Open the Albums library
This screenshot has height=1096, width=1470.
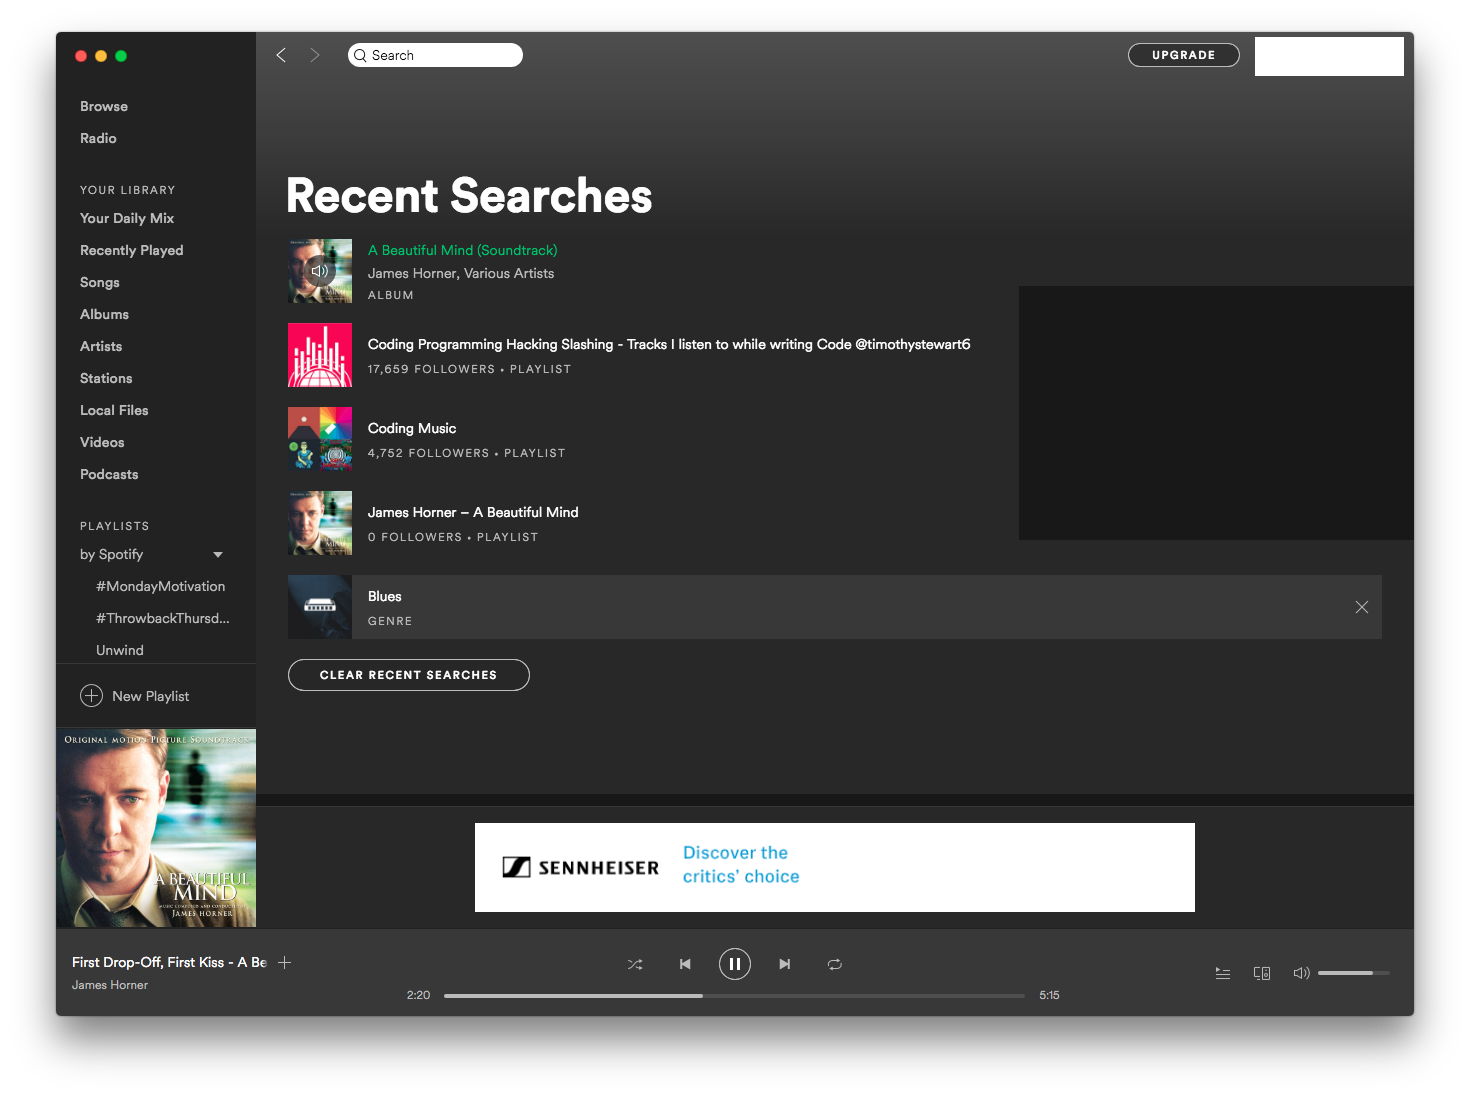coord(104,314)
